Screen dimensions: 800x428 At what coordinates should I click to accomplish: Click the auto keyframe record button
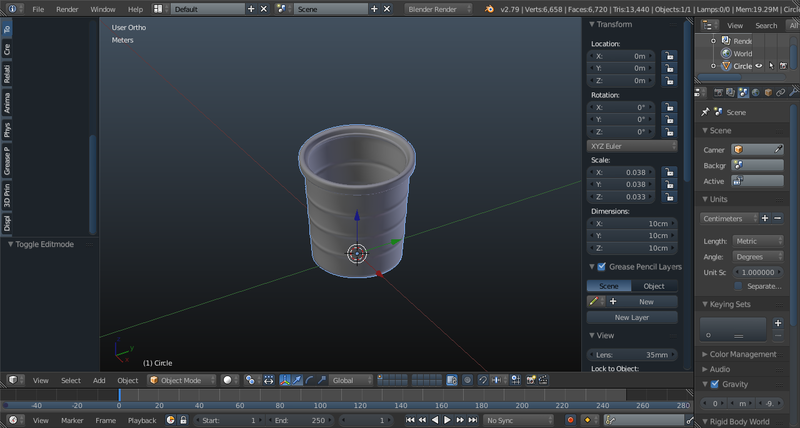click(570, 420)
